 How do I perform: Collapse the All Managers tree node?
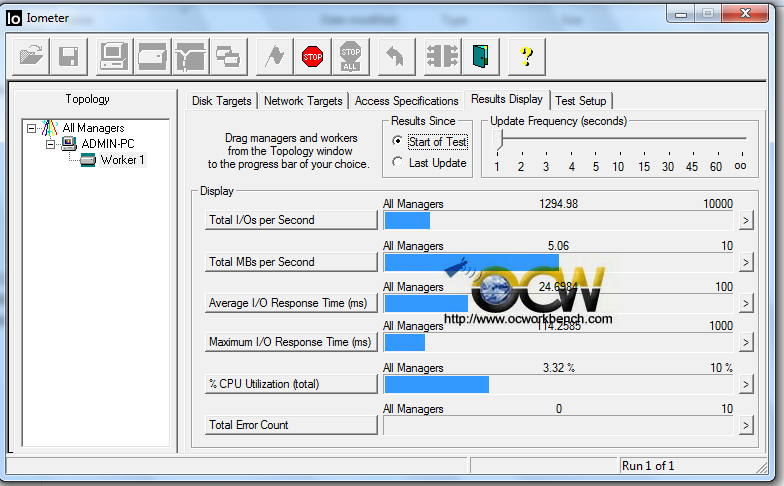coord(31,128)
